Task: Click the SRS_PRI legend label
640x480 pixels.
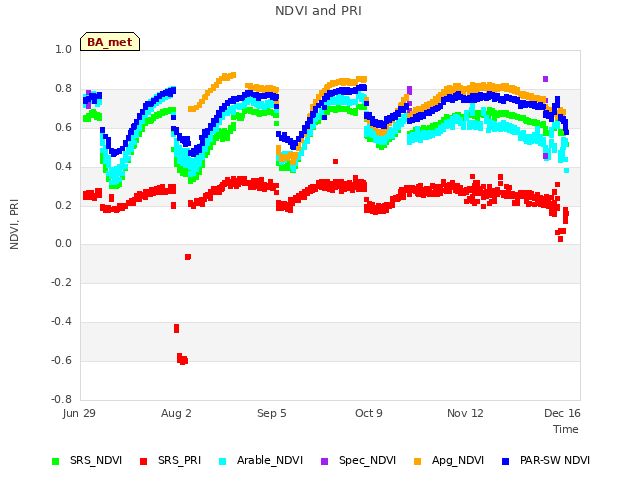Action: [180, 460]
